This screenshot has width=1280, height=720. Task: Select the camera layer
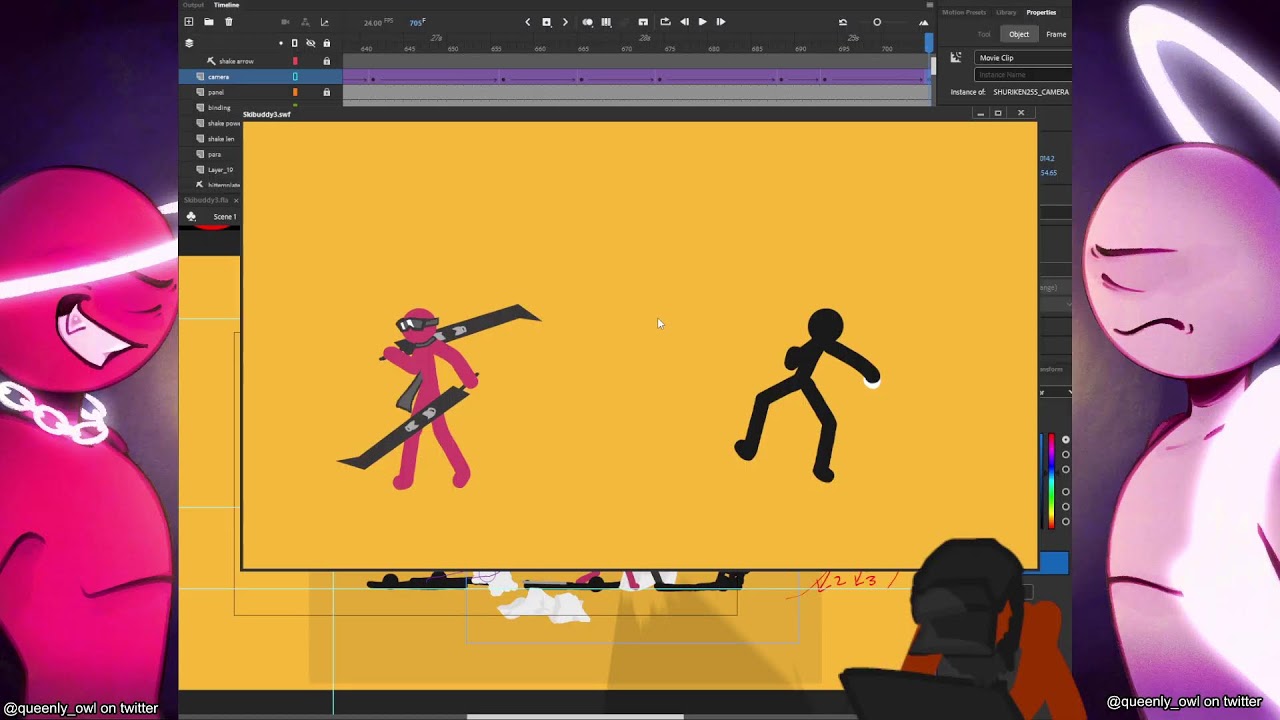[x=218, y=77]
